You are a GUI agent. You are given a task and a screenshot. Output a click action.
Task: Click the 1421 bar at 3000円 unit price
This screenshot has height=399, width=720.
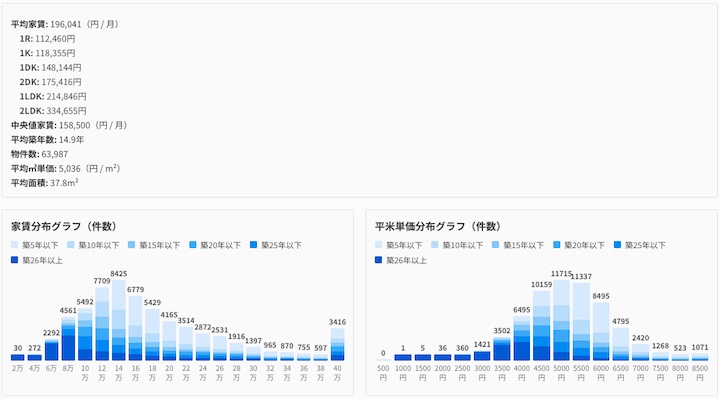482,356
